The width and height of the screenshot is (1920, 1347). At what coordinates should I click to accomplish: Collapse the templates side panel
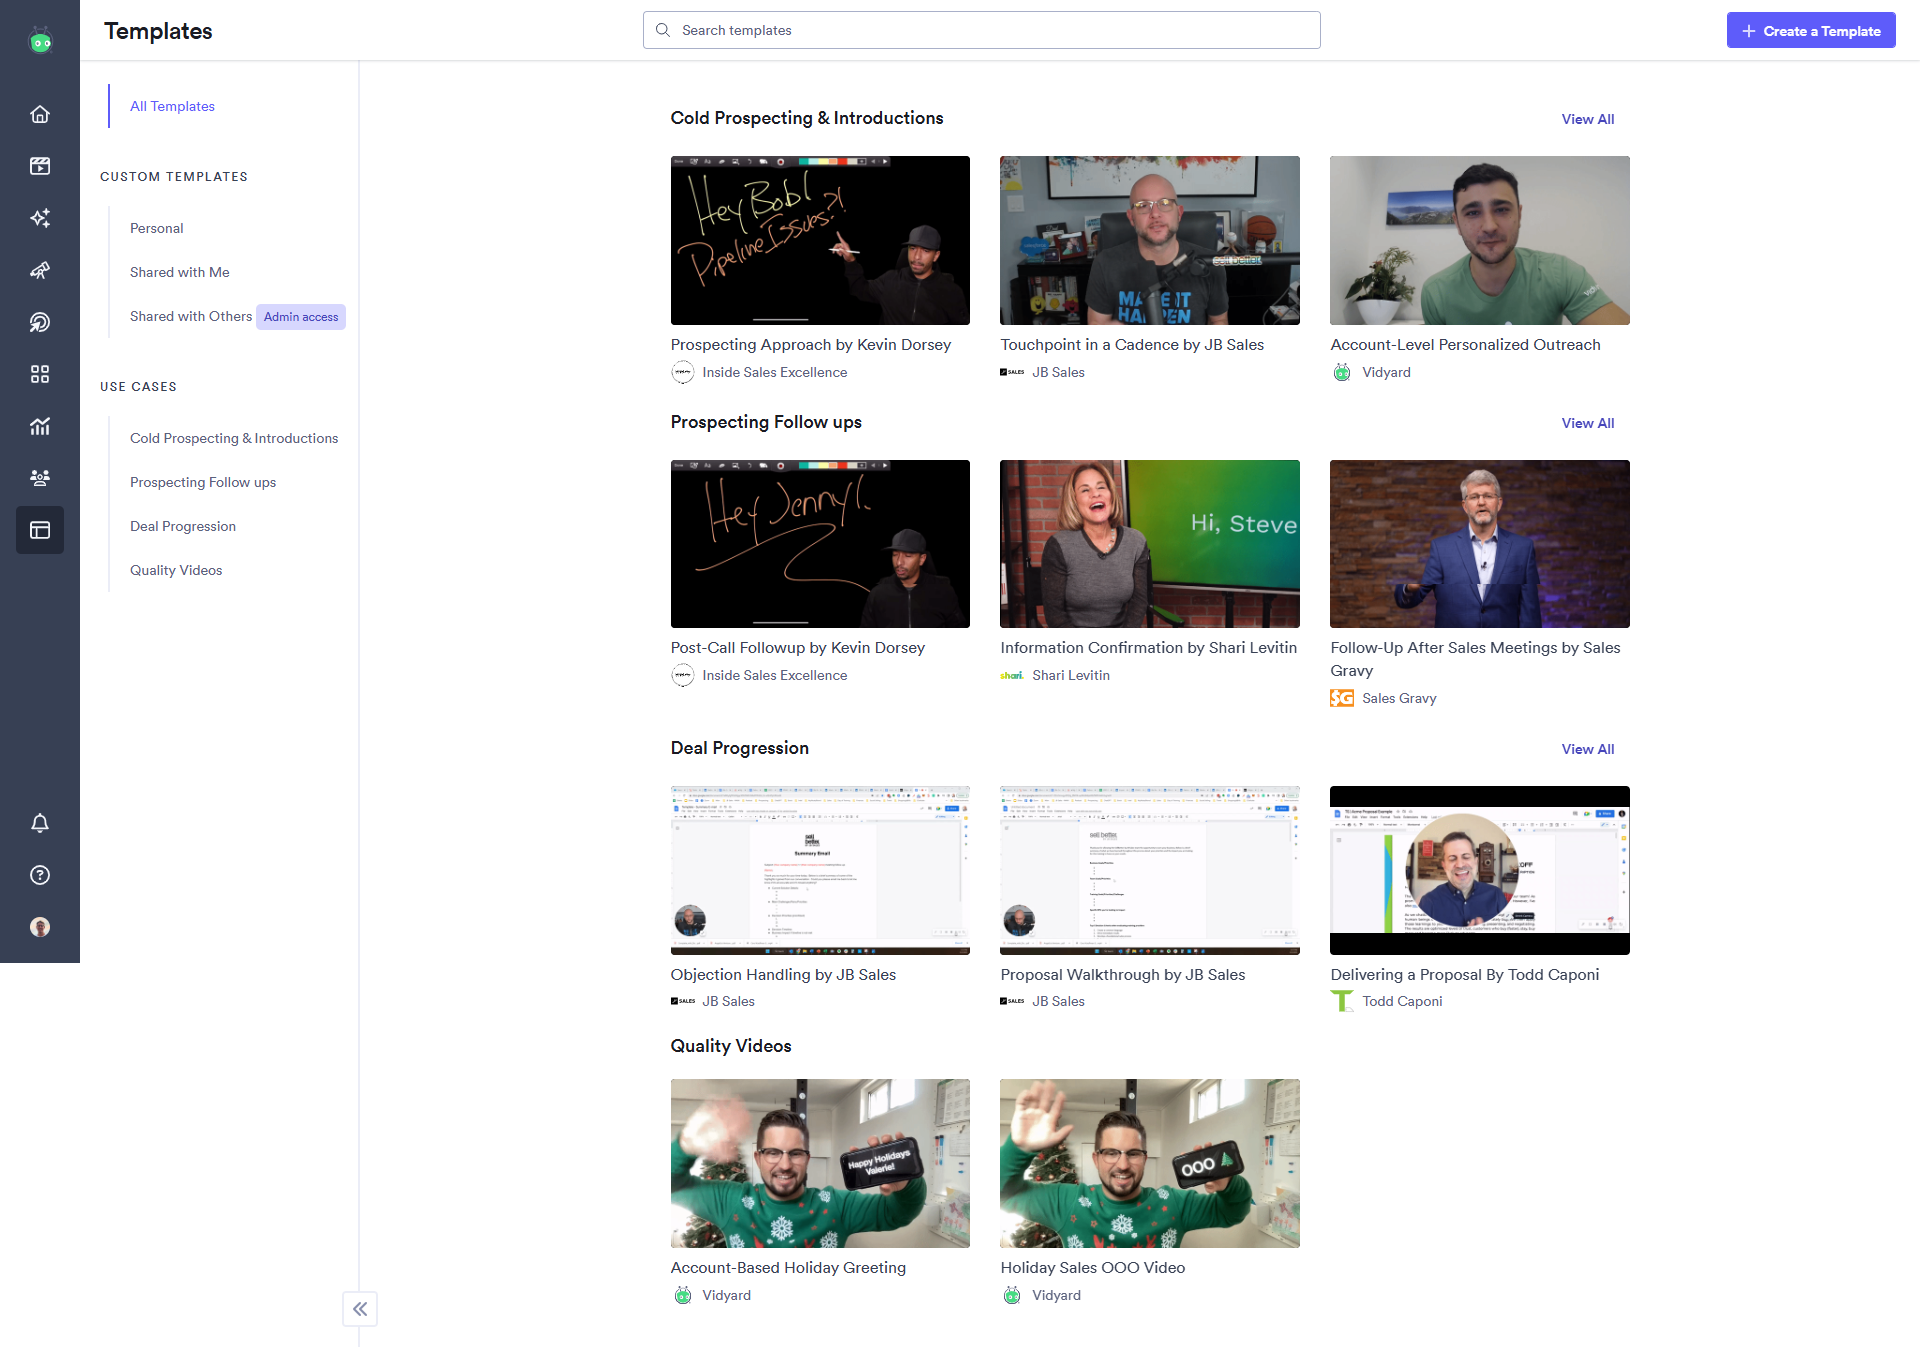point(360,1309)
